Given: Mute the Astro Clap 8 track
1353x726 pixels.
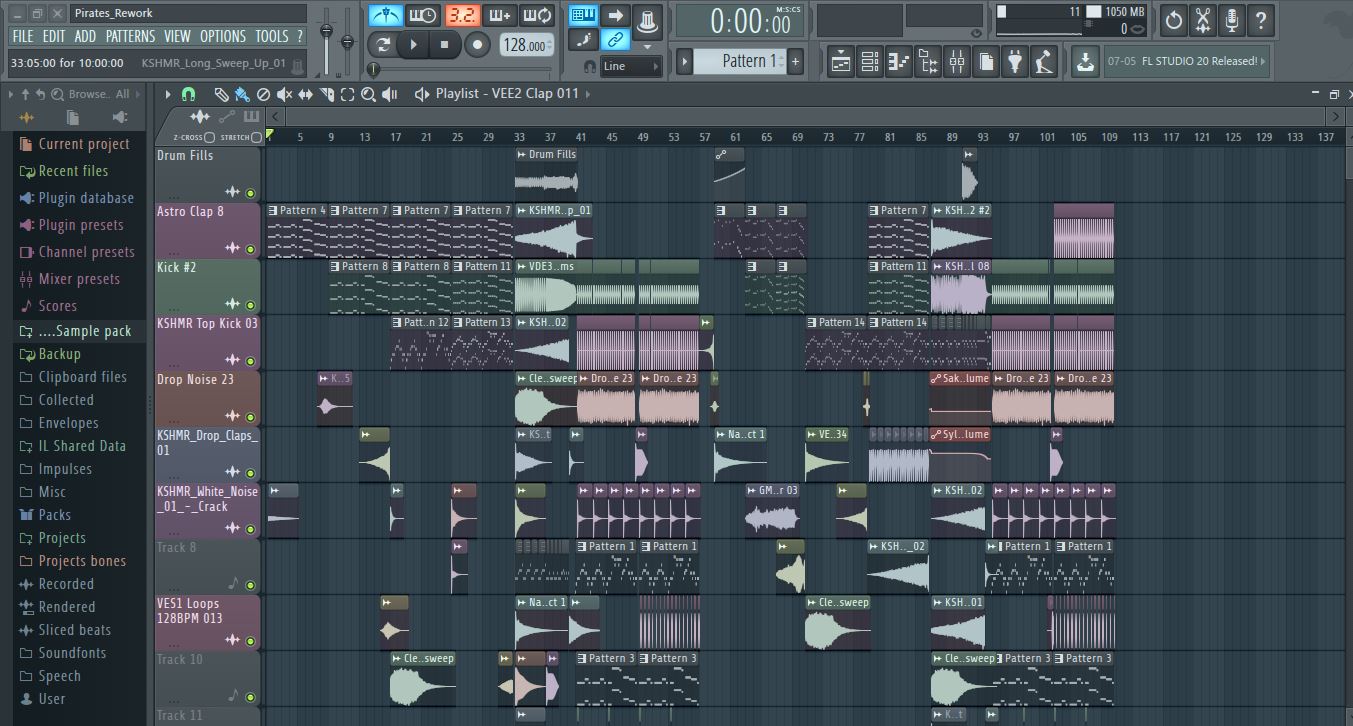Looking at the screenshot, I should [250, 249].
